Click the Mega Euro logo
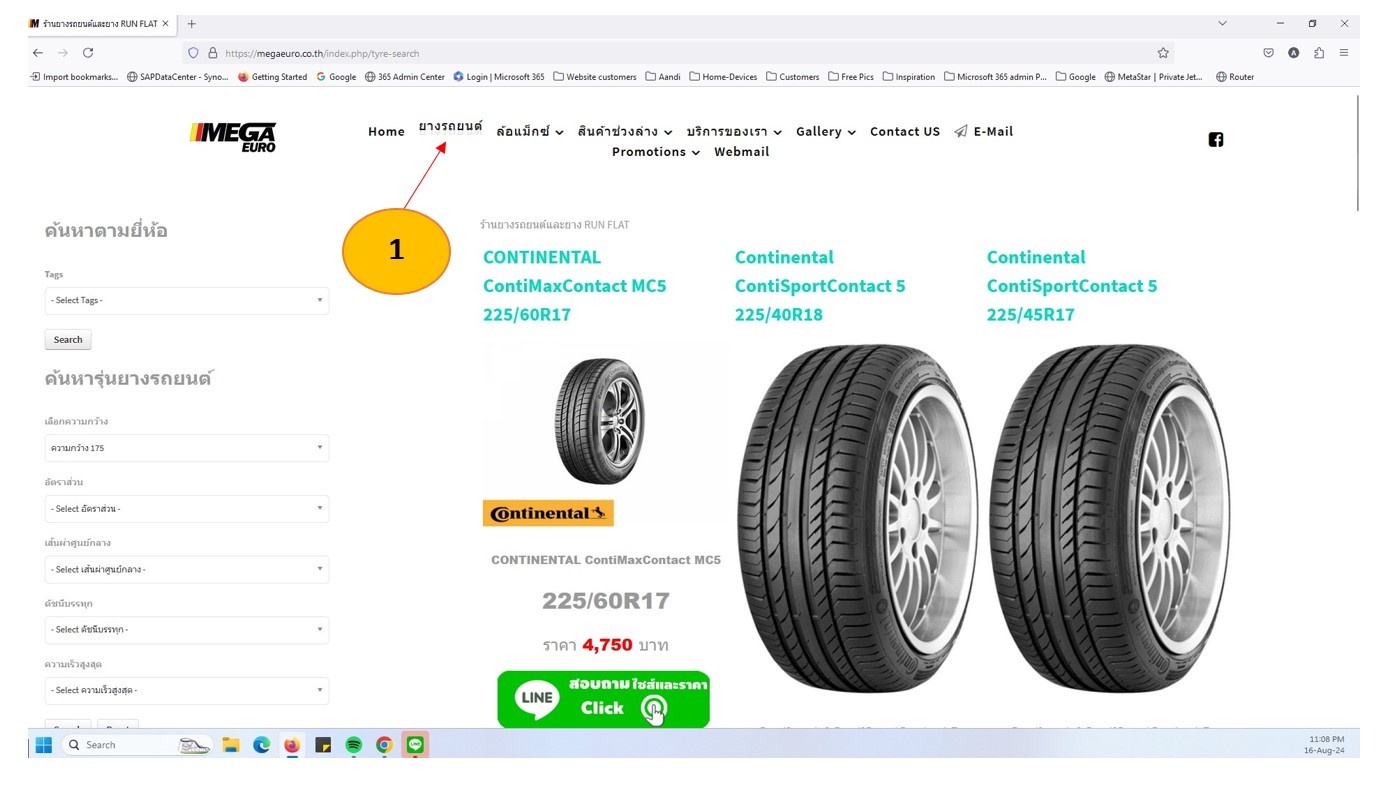Image resolution: width=1396 pixels, height=792 pixels. pyautogui.click(x=233, y=137)
